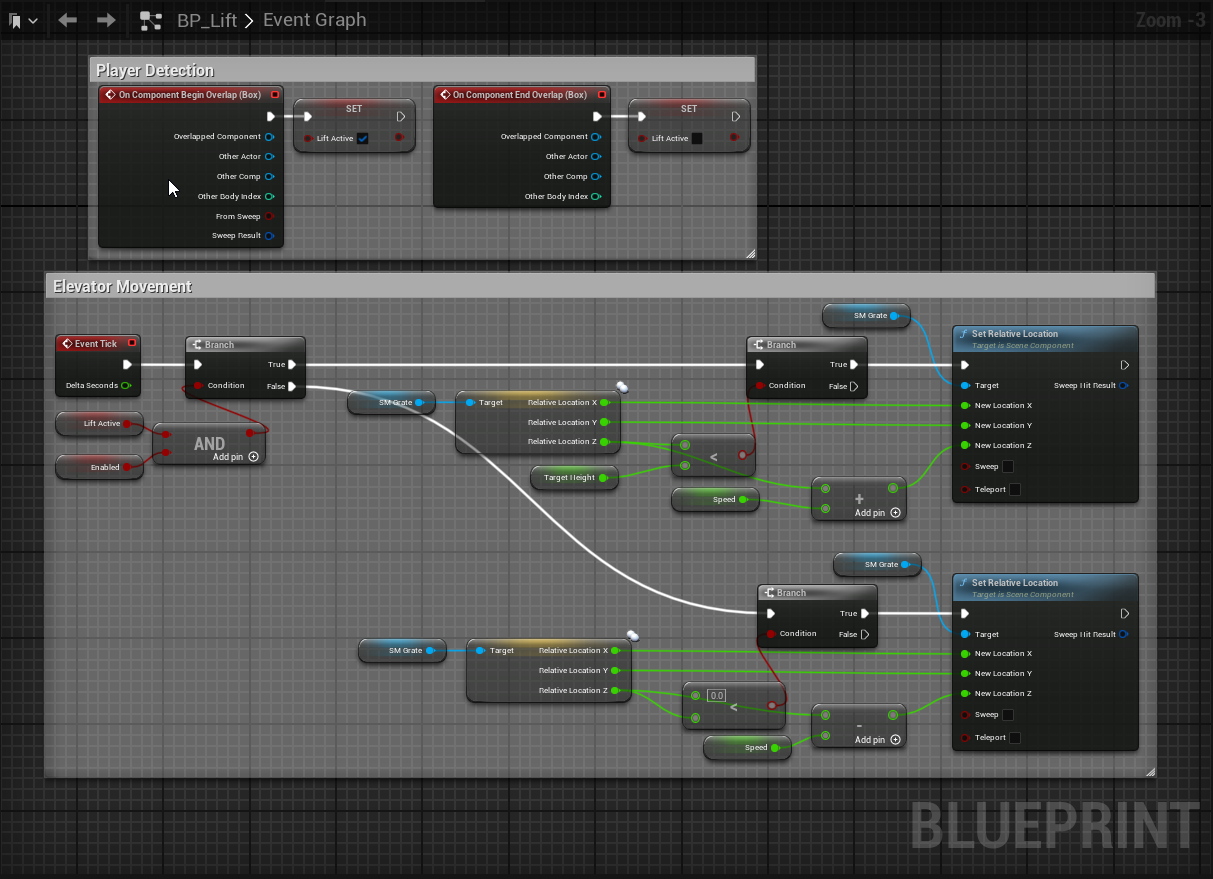Click the Event Tick diamond event icon

tap(67, 344)
